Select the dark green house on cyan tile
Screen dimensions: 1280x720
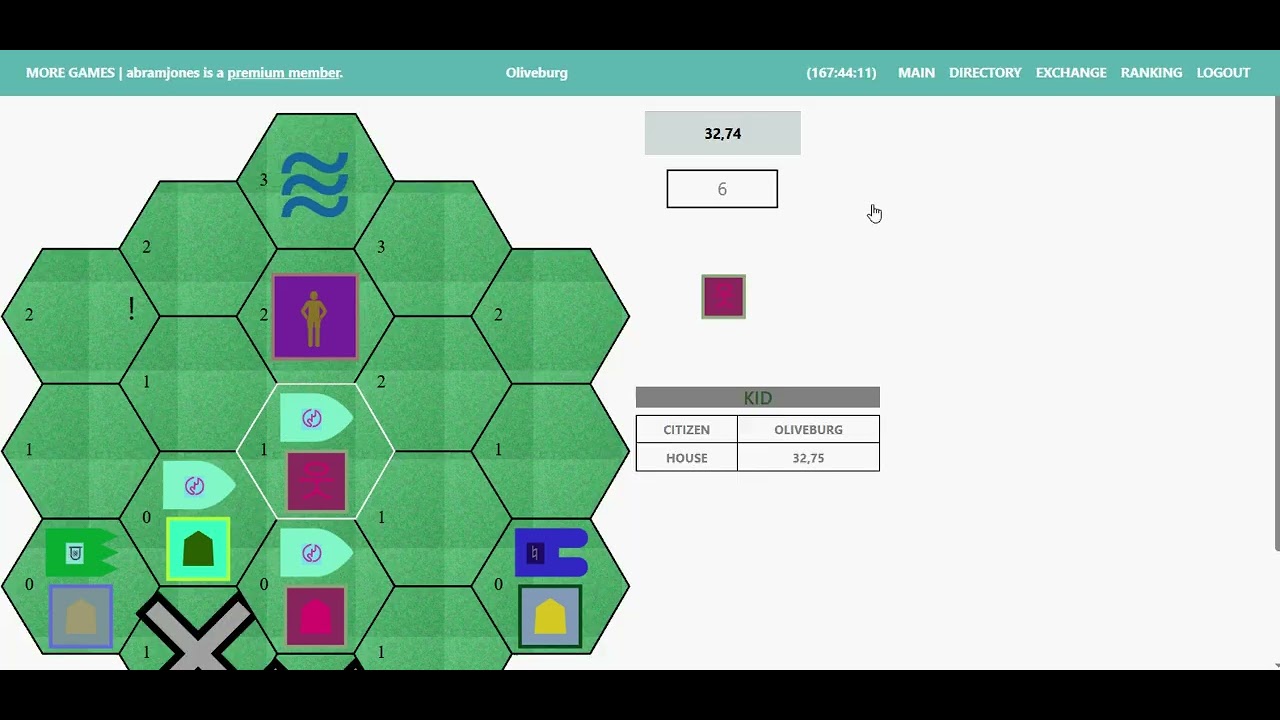pos(198,549)
